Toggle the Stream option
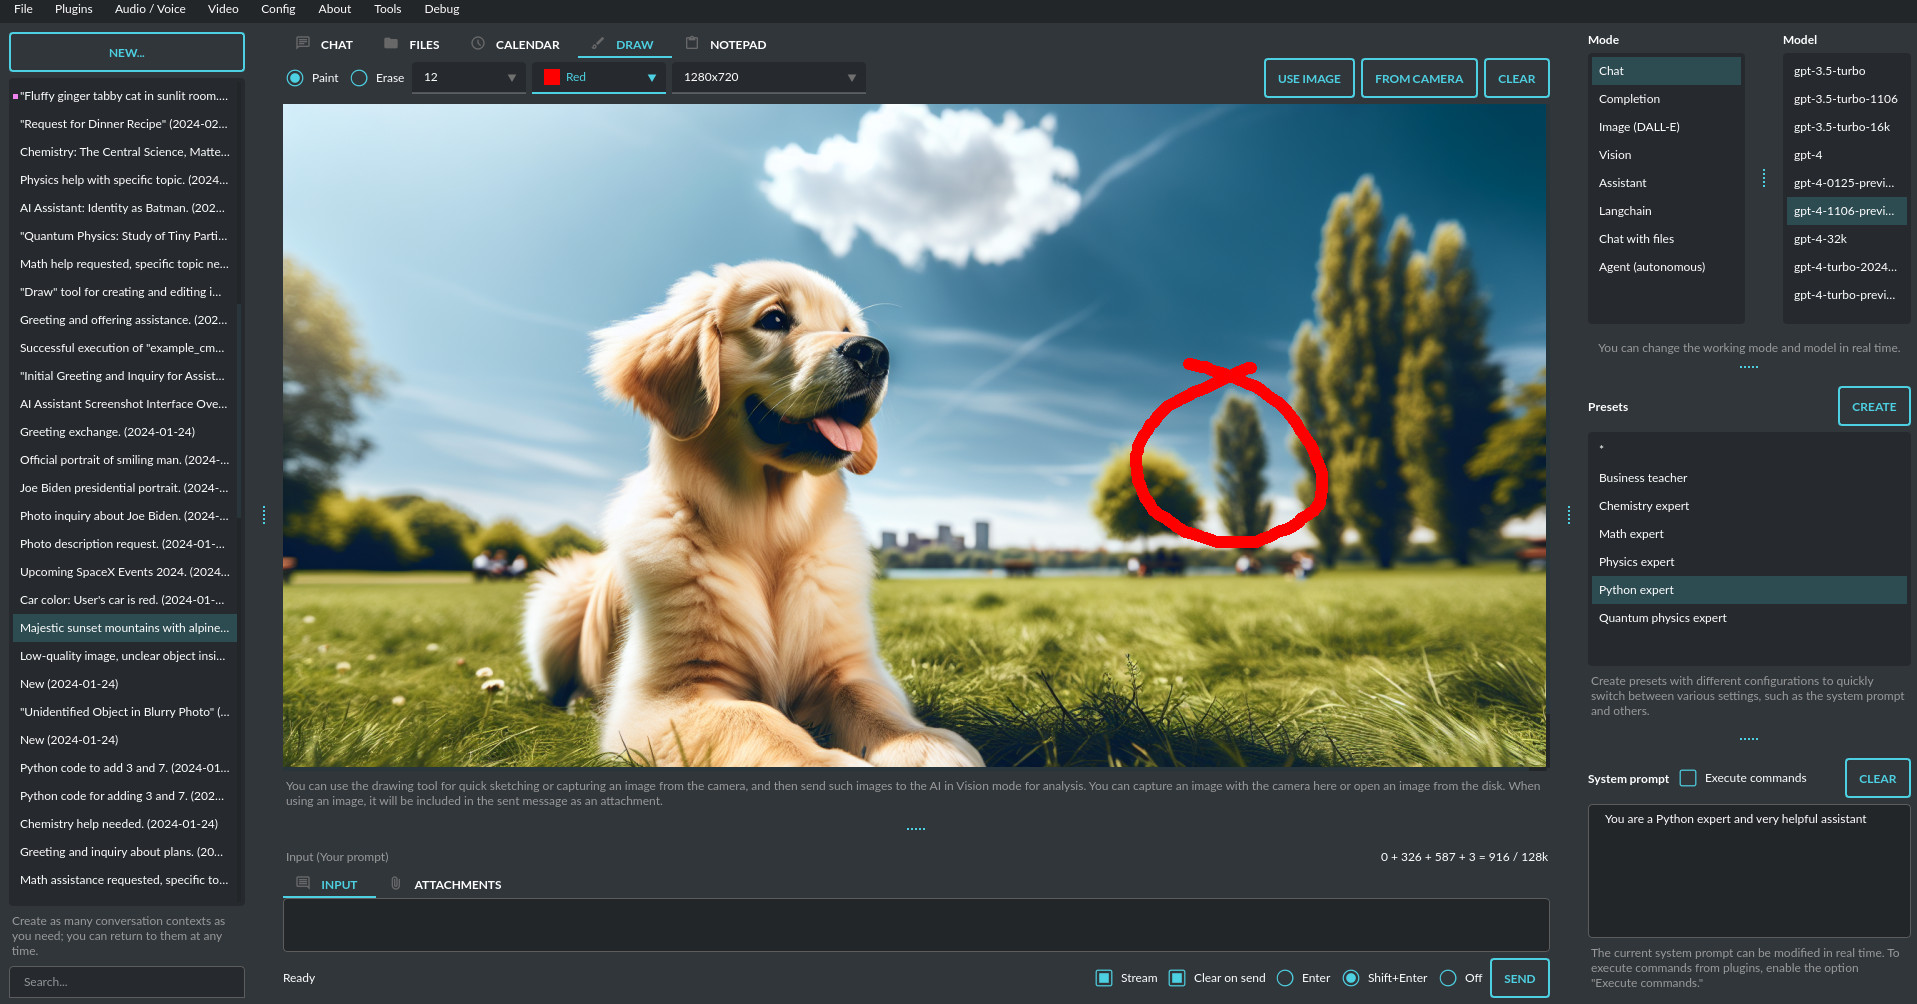The height and width of the screenshot is (1004, 1917). [1104, 977]
